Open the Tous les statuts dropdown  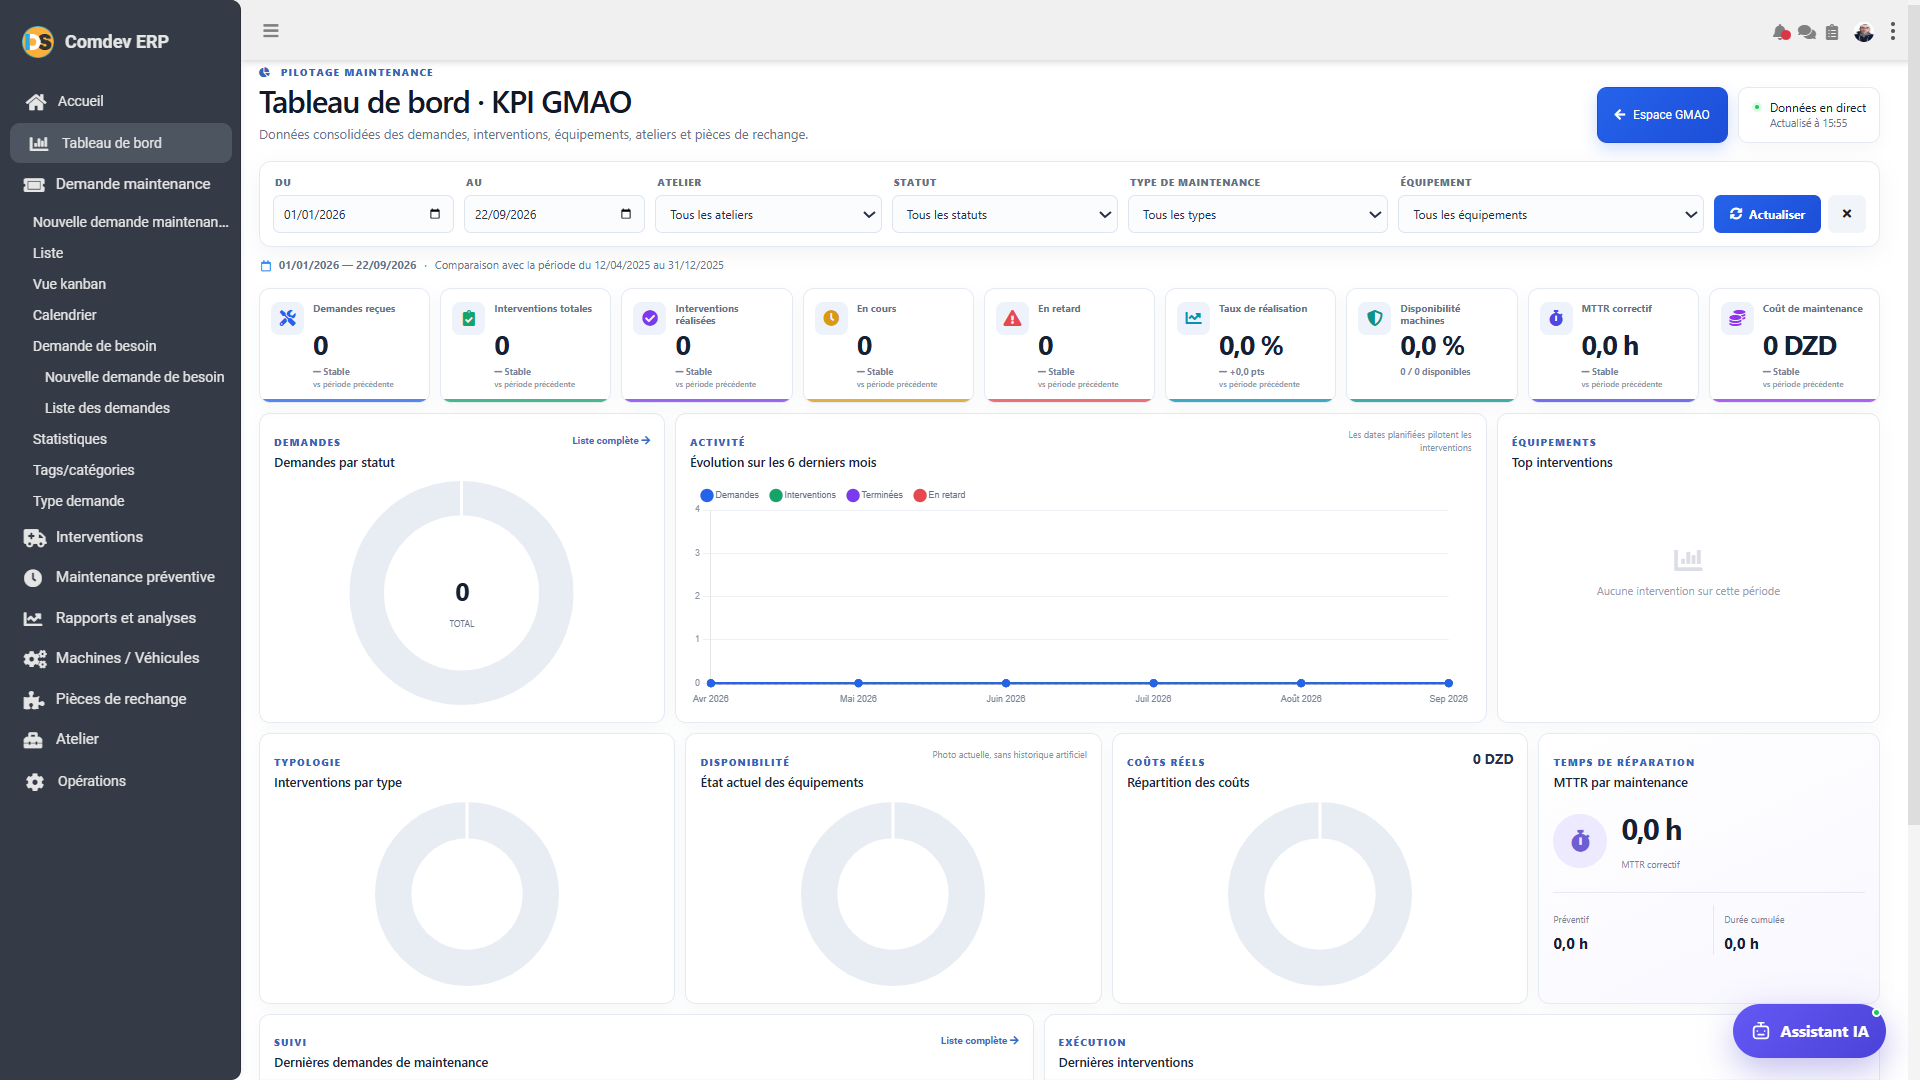(1005, 214)
